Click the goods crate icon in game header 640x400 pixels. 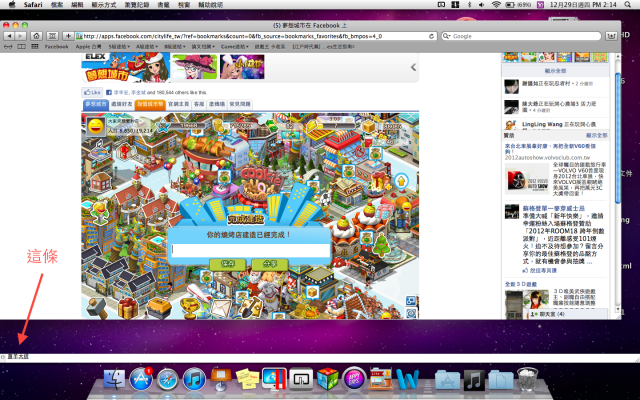tap(369, 126)
